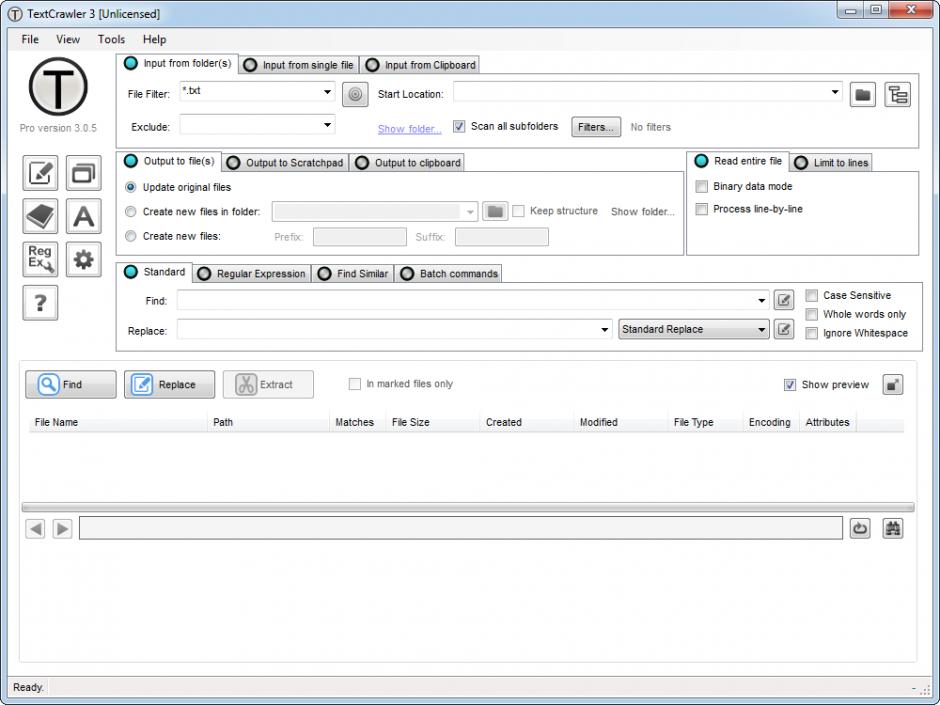Open the File menu
The width and height of the screenshot is (940, 705).
click(x=30, y=40)
